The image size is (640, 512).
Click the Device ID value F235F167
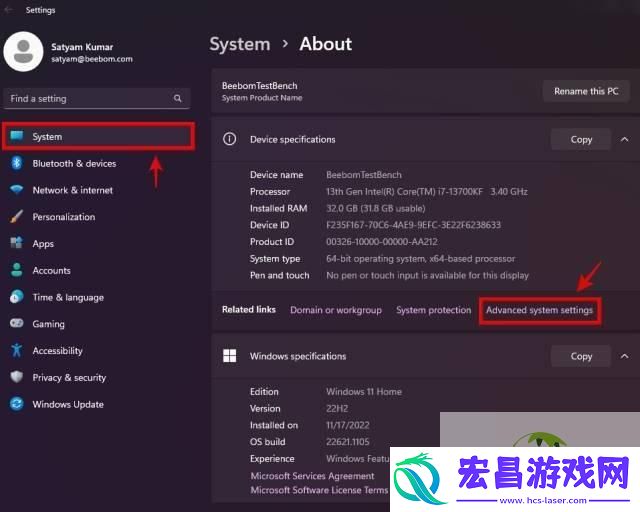coord(413,225)
